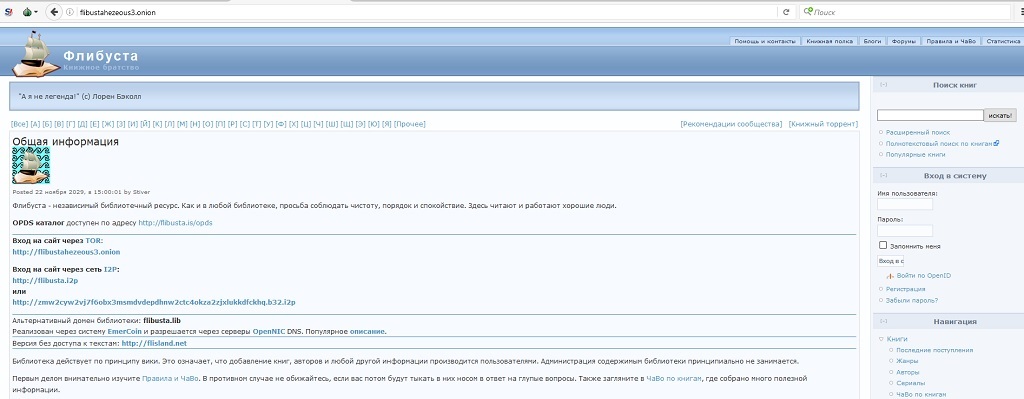1024x399 pixels.
Task: Collapse the Навигация sidebar block
Action: (x=883, y=321)
